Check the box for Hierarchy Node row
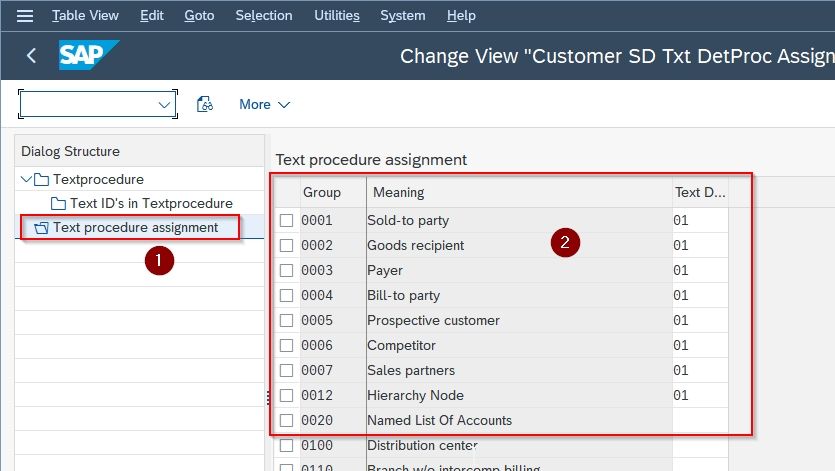Image resolution: width=835 pixels, height=471 pixels. (x=286, y=395)
